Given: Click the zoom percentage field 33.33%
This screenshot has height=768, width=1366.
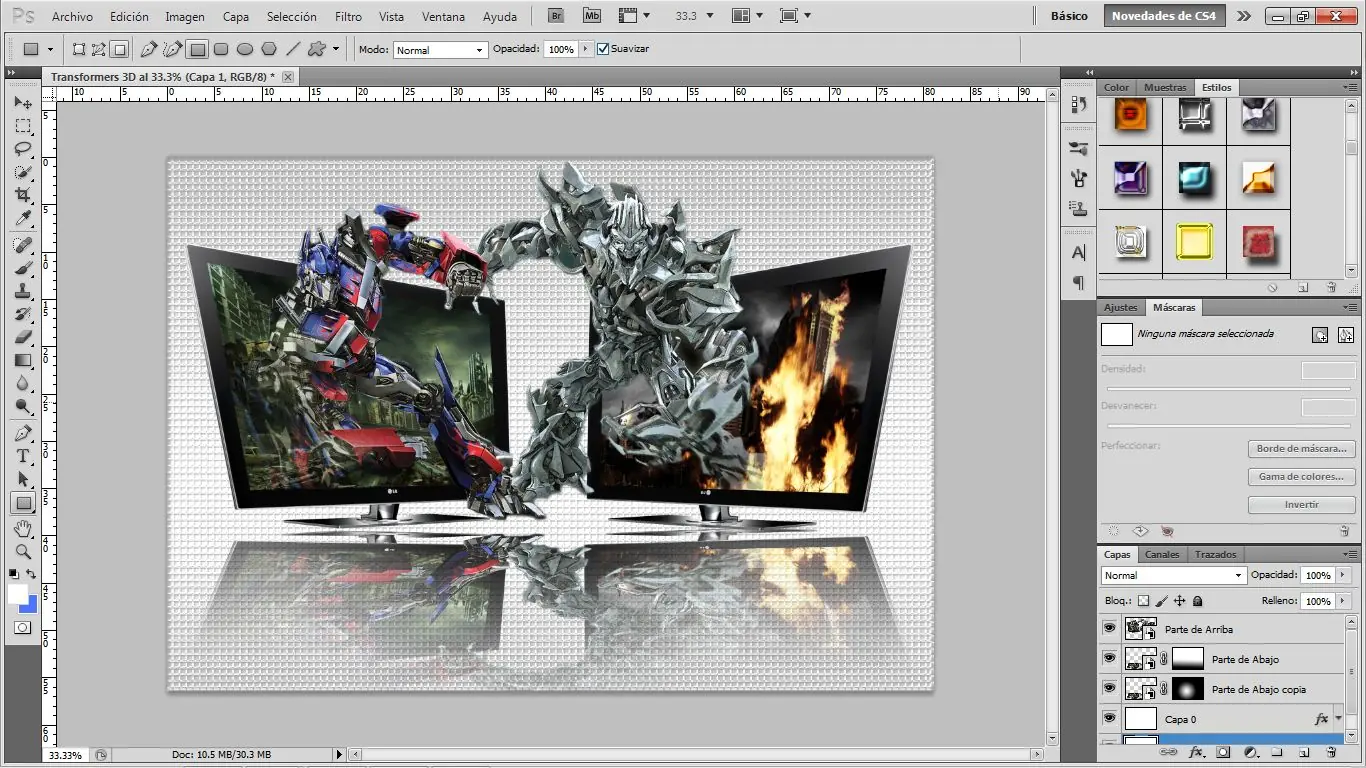Looking at the screenshot, I should click(x=66, y=754).
